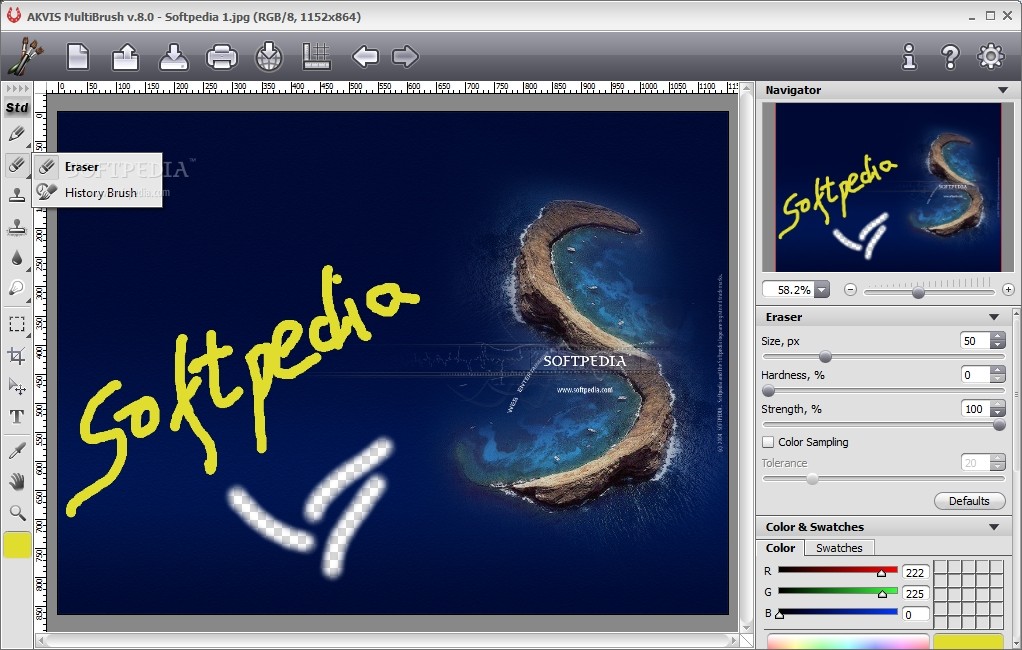Redo with the right arrow icon
This screenshot has width=1022, height=650.
pyautogui.click(x=405, y=56)
